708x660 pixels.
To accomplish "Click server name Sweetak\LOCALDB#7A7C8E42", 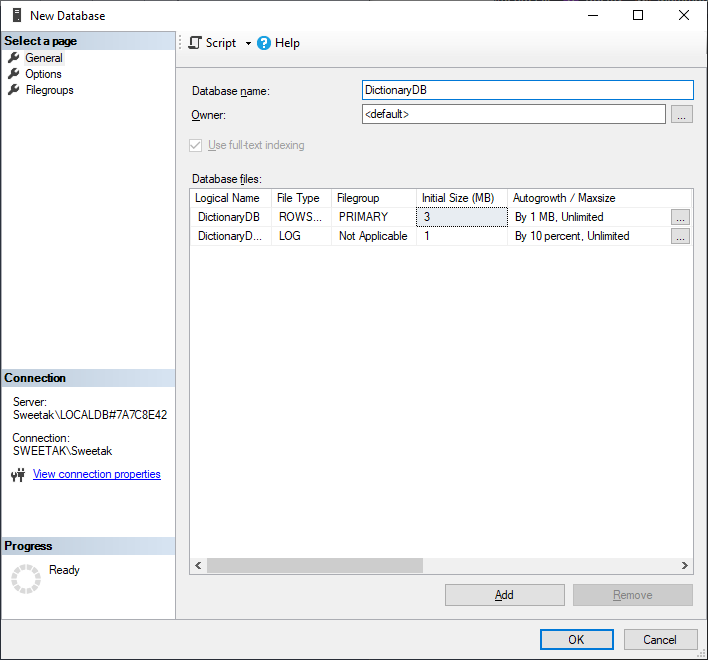I will tap(90, 415).
